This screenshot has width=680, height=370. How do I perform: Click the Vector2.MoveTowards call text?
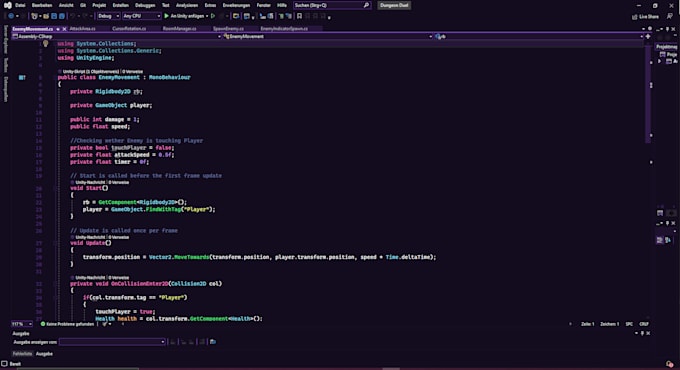point(179,257)
